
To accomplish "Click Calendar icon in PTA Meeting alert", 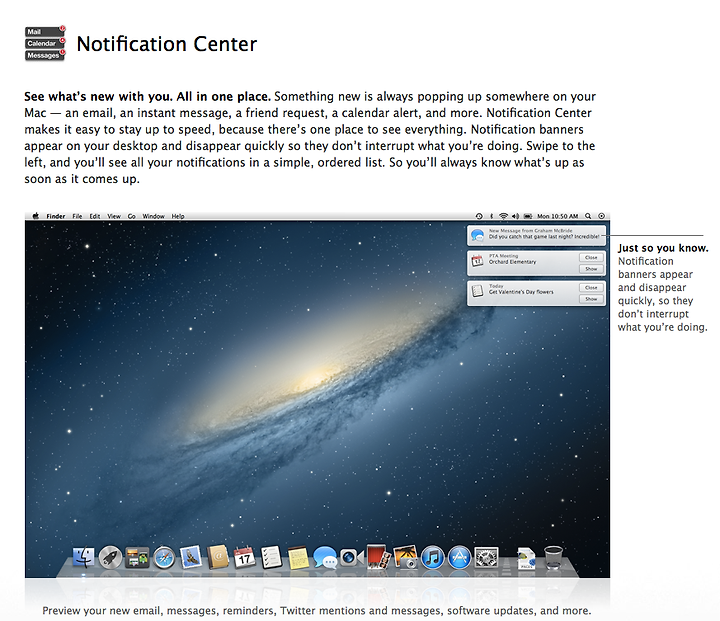I will [478, 261].
